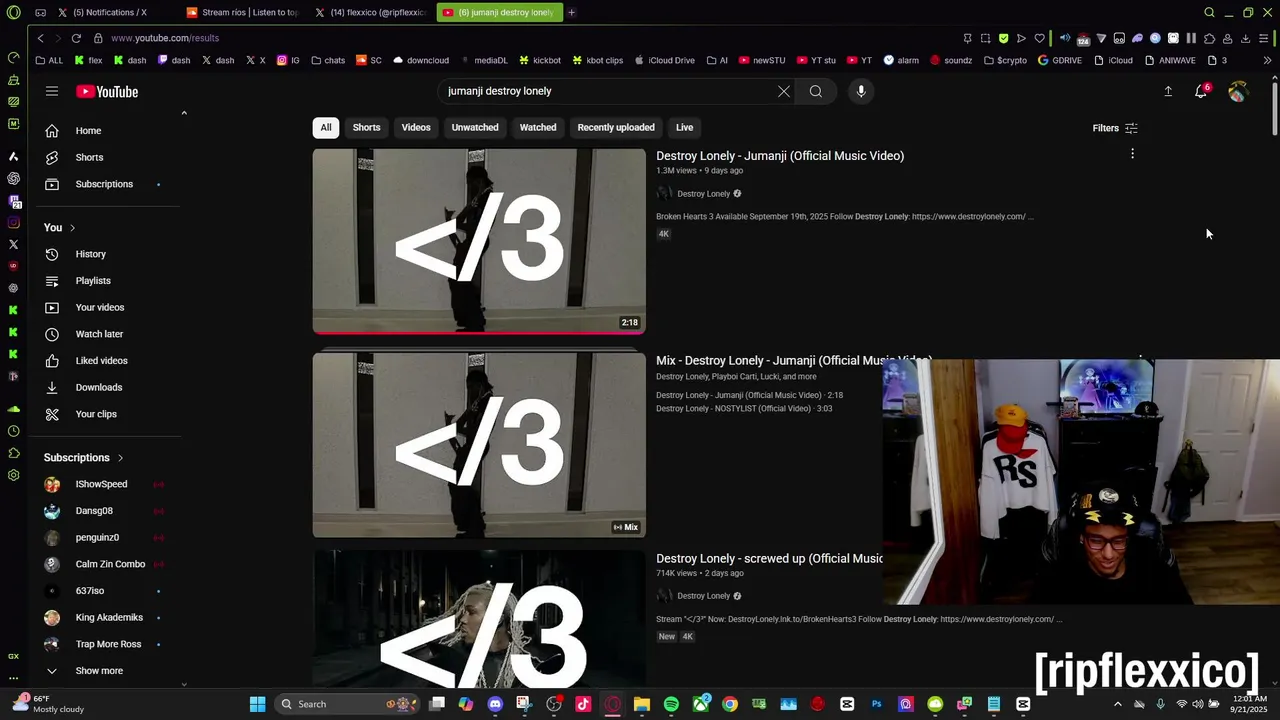
Task: Show hidden system tray icons
Action: pos(1118,704)
